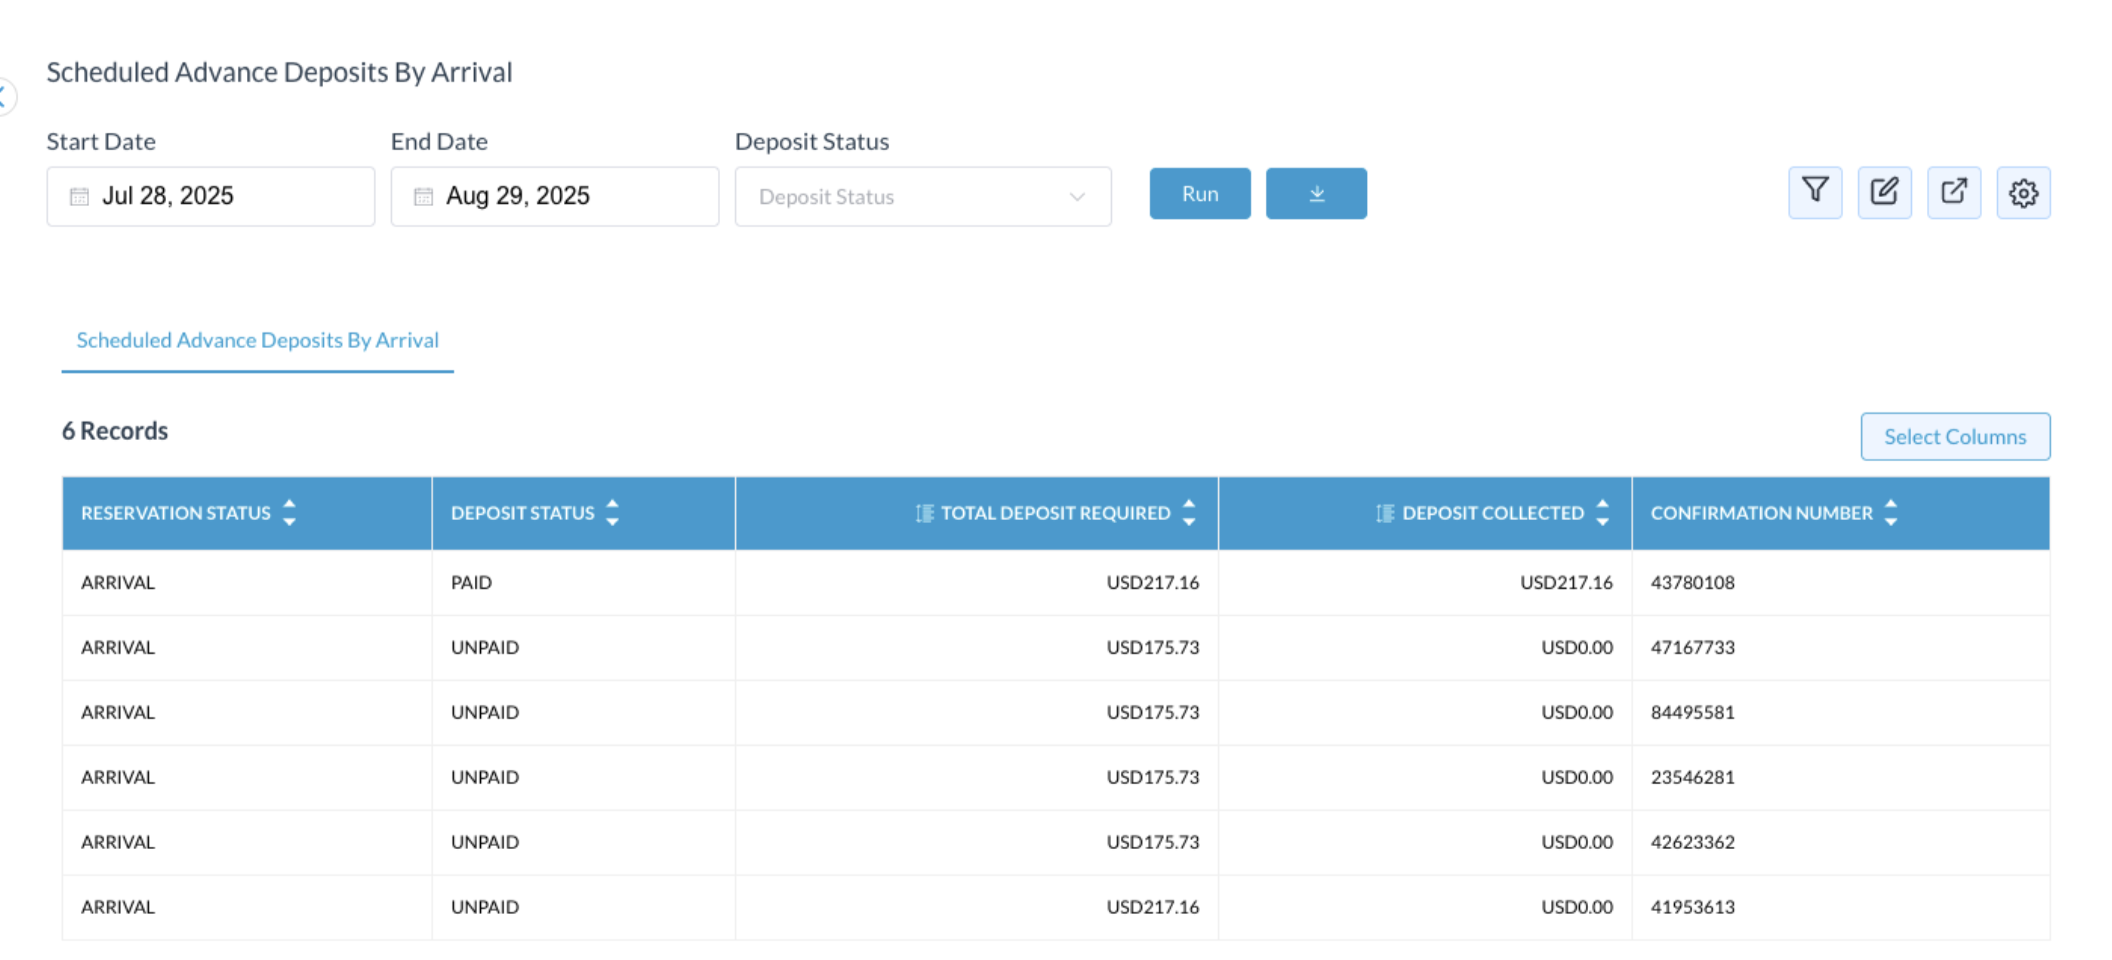2112x960 pixels.
Task: Select confirmation number 84495581
Action: point(1693,712)
